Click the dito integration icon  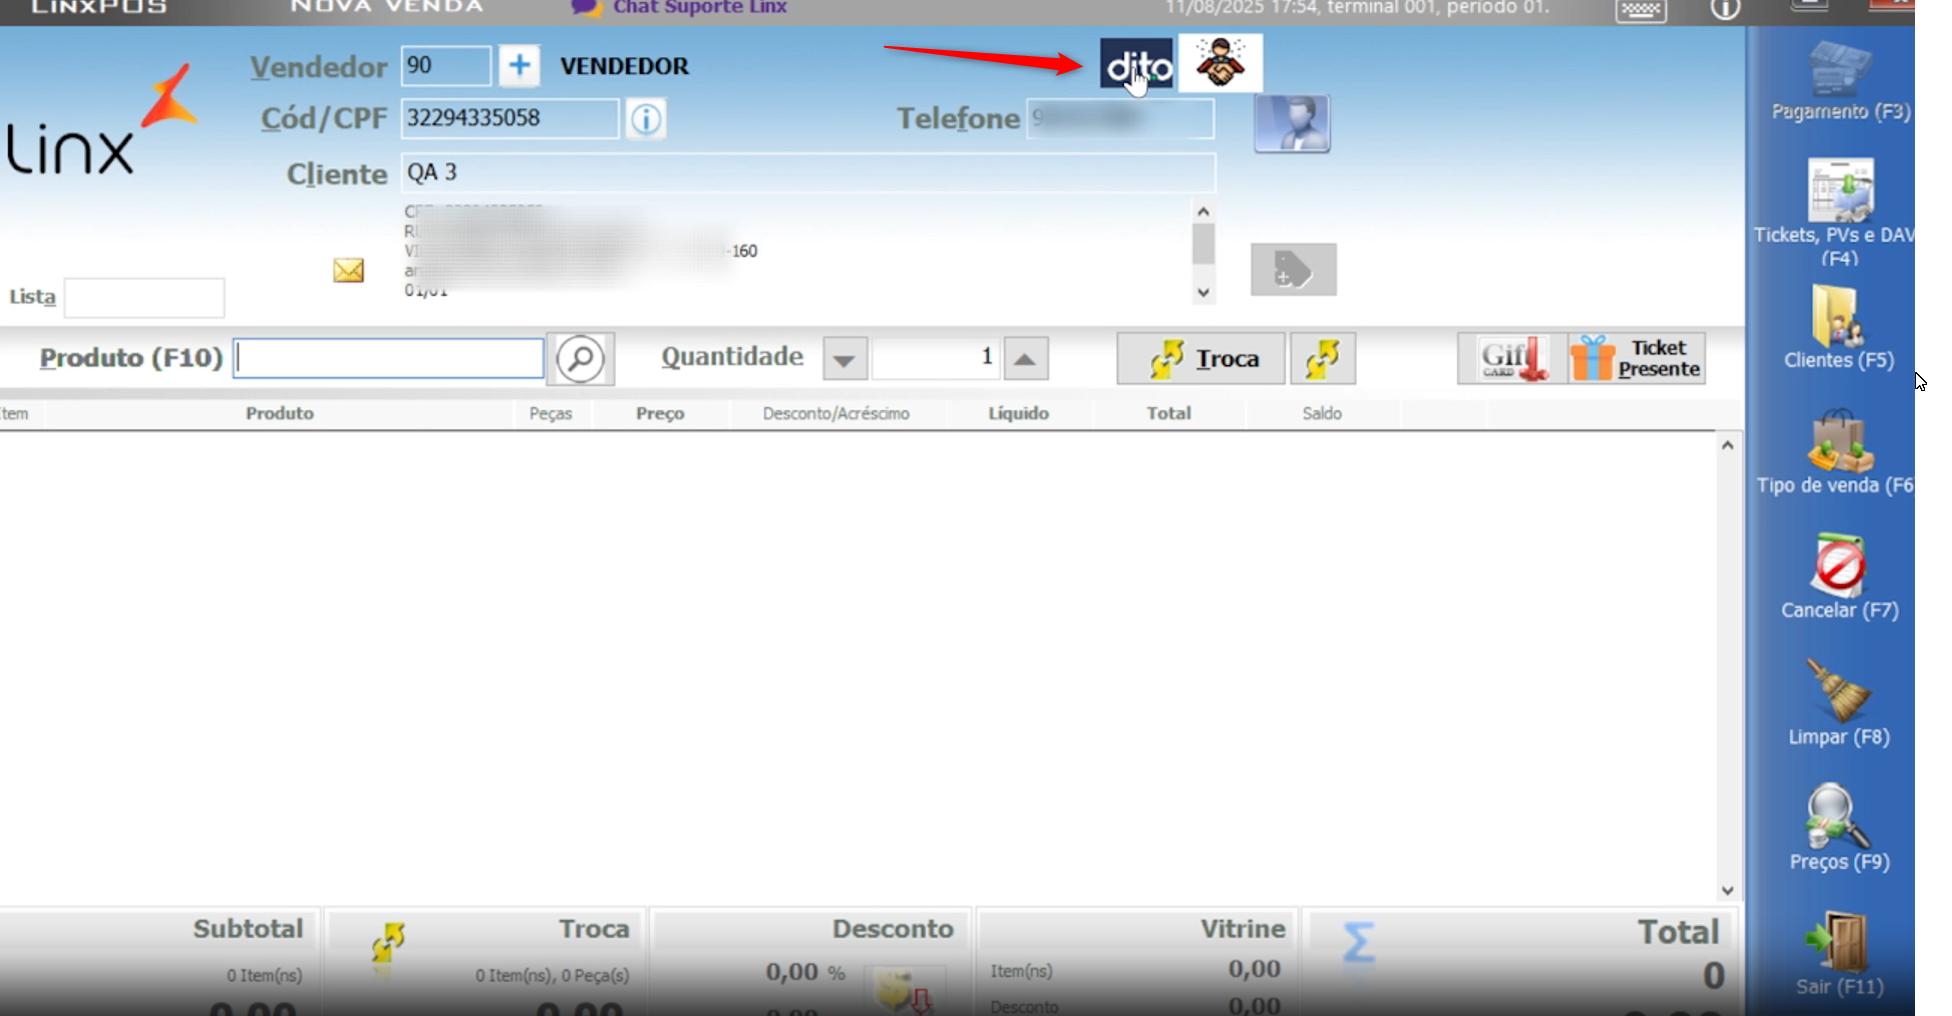[x=1137, y=63]
